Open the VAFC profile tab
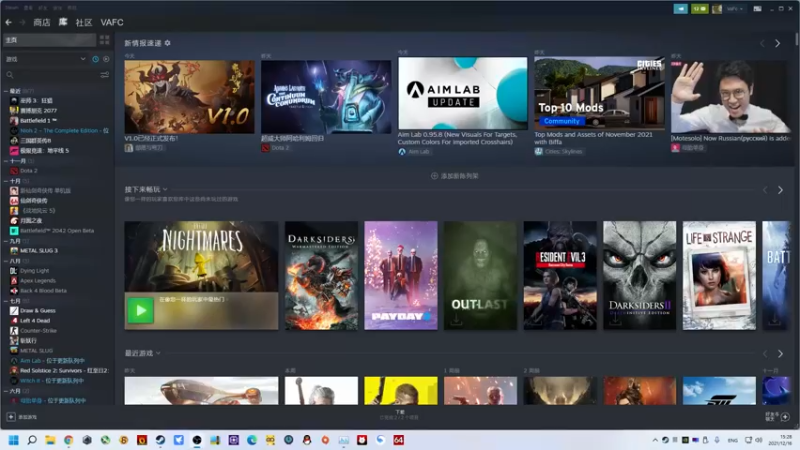The width and height of the screenshot is (800, 450). coord(112,22)
